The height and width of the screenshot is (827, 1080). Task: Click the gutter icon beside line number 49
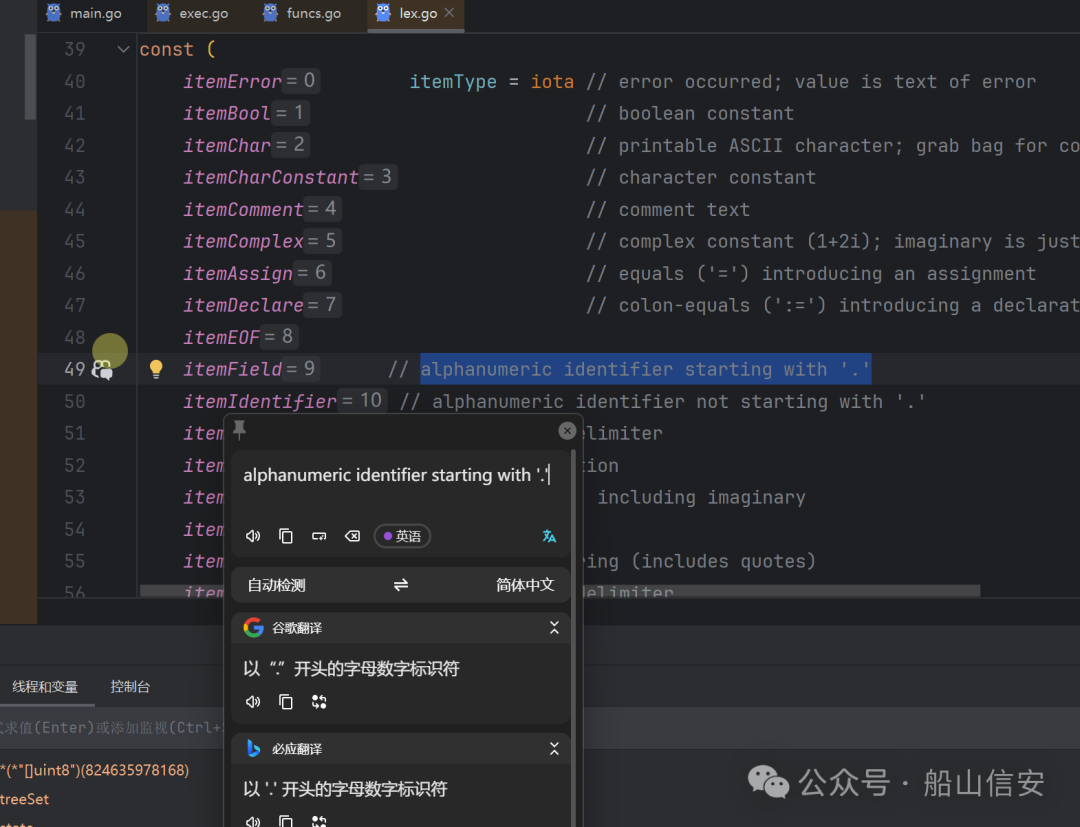point(102,370)
